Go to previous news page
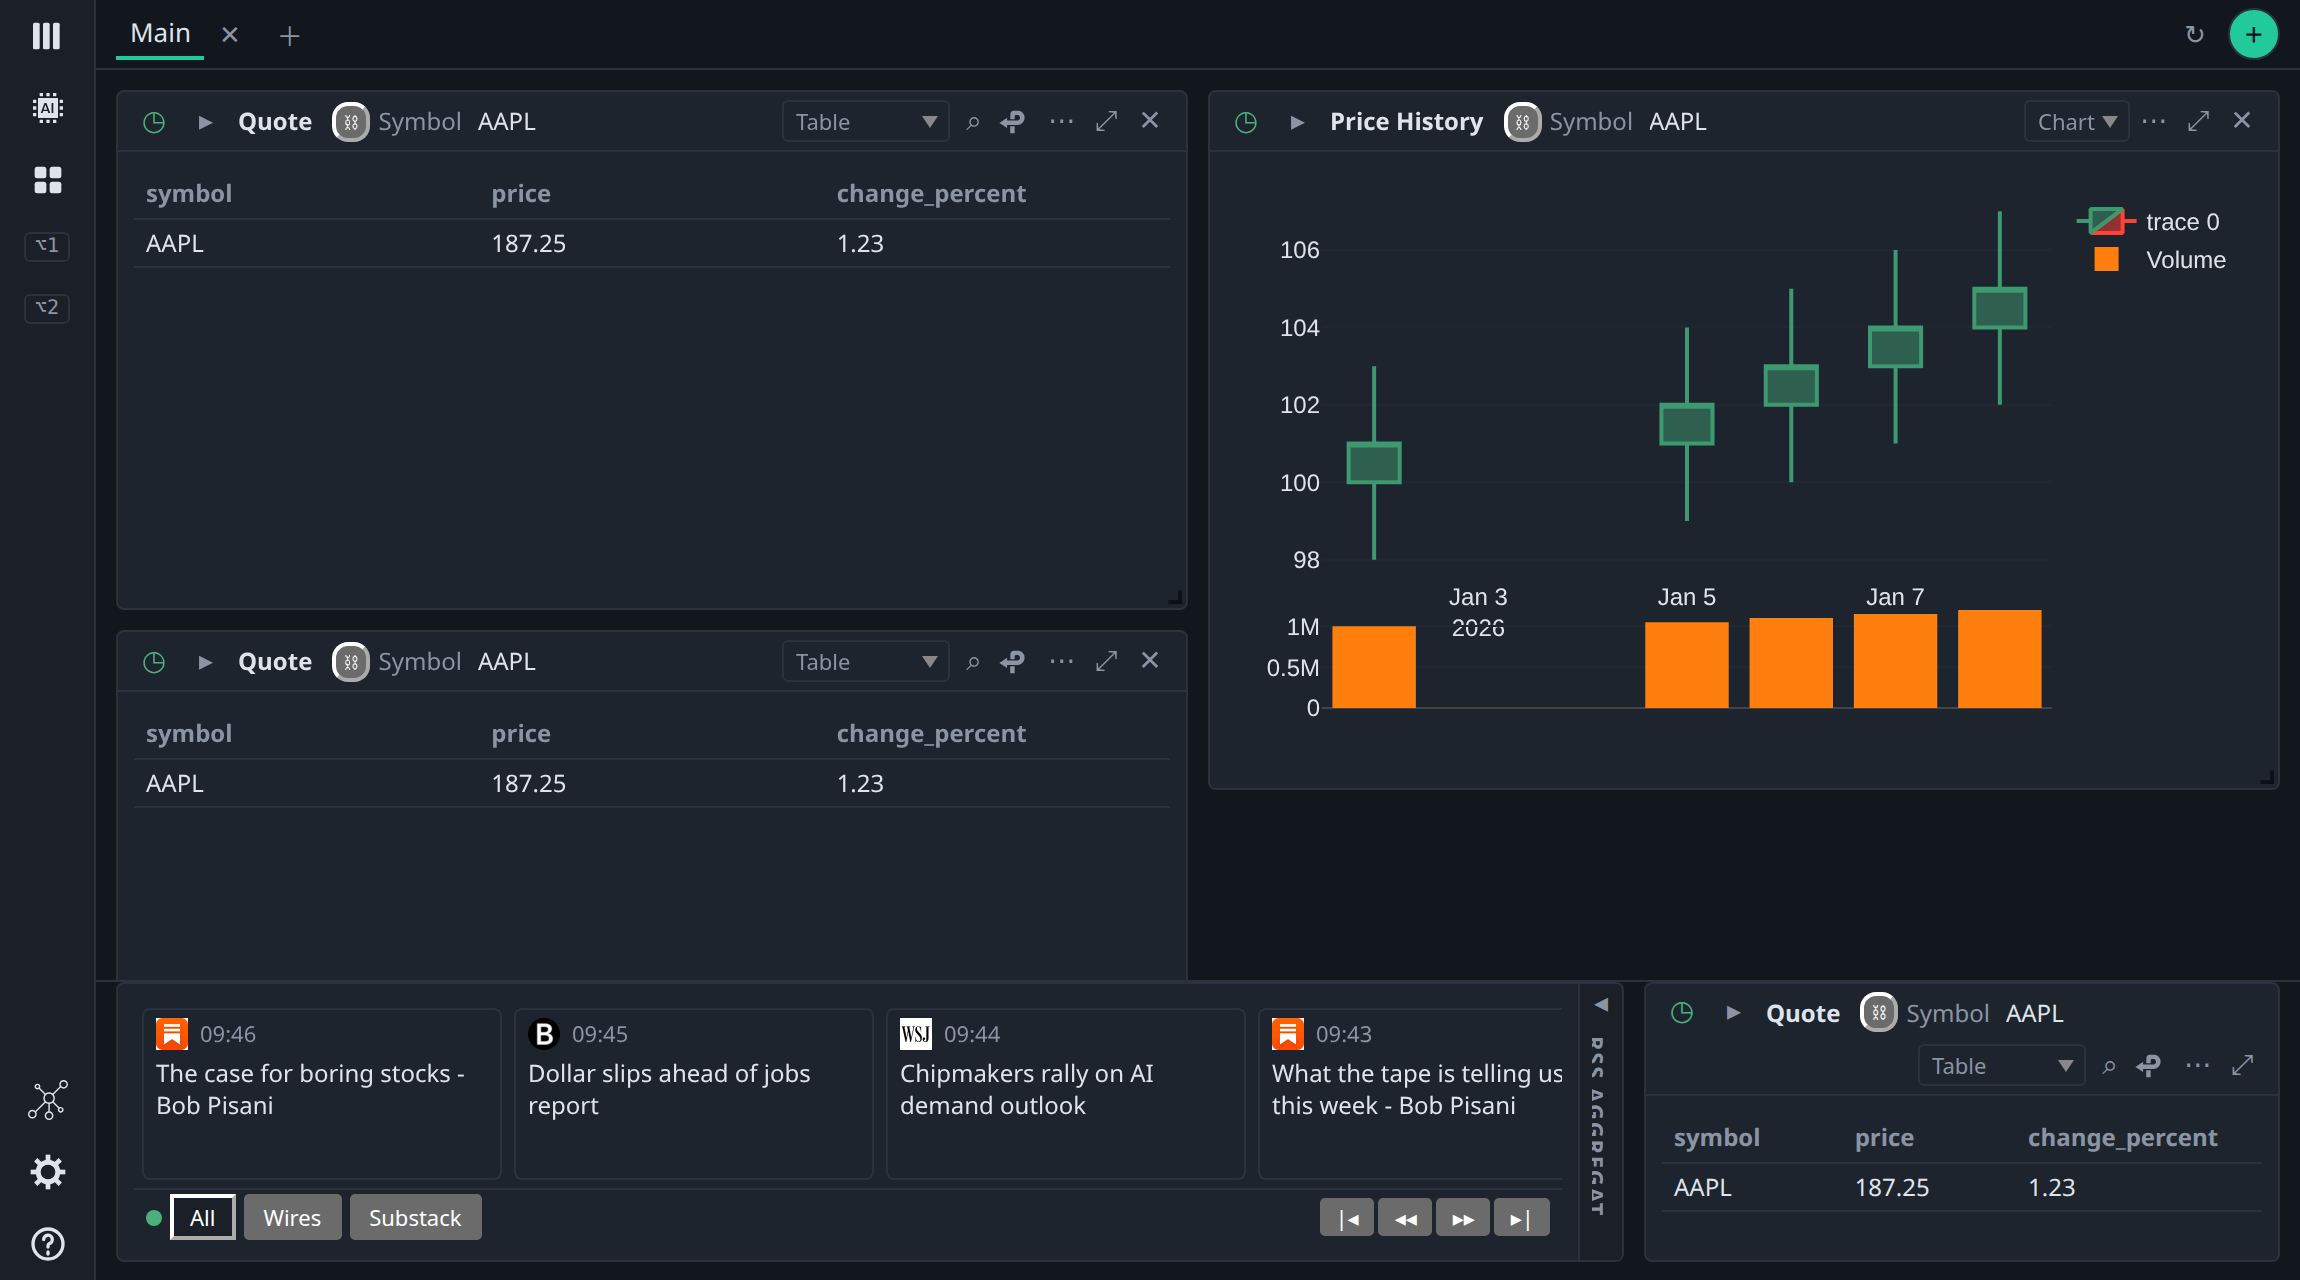Screen dimensions: 2300x1280 [1405, 1218]
